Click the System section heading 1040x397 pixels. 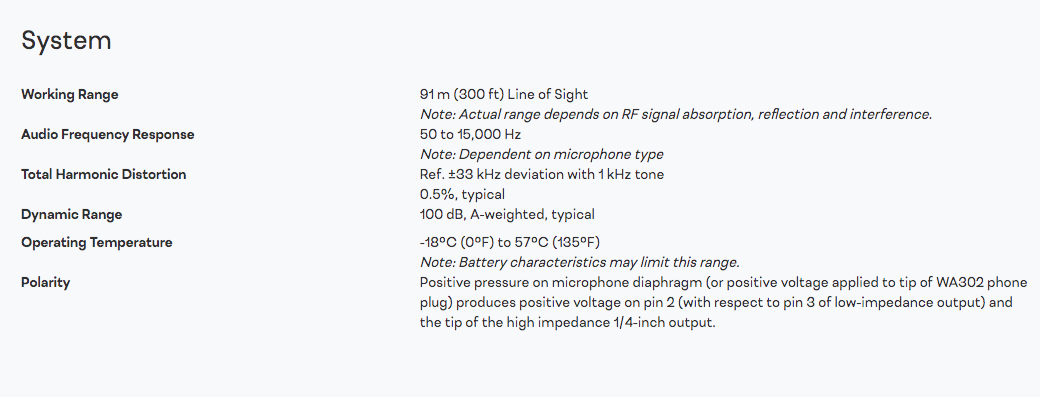click(66, 41)
